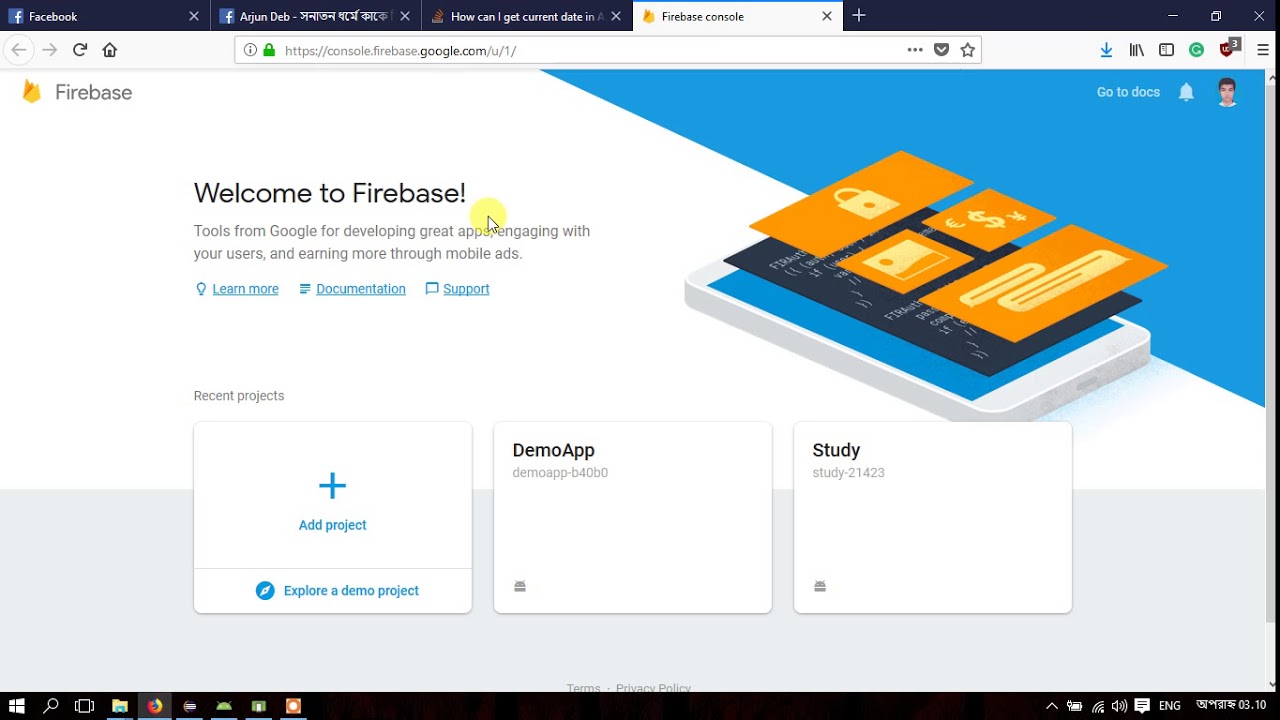Toggle the Firefox sidebar icon
This screenshot has width=1280, height=720.
coord(1166,50)
